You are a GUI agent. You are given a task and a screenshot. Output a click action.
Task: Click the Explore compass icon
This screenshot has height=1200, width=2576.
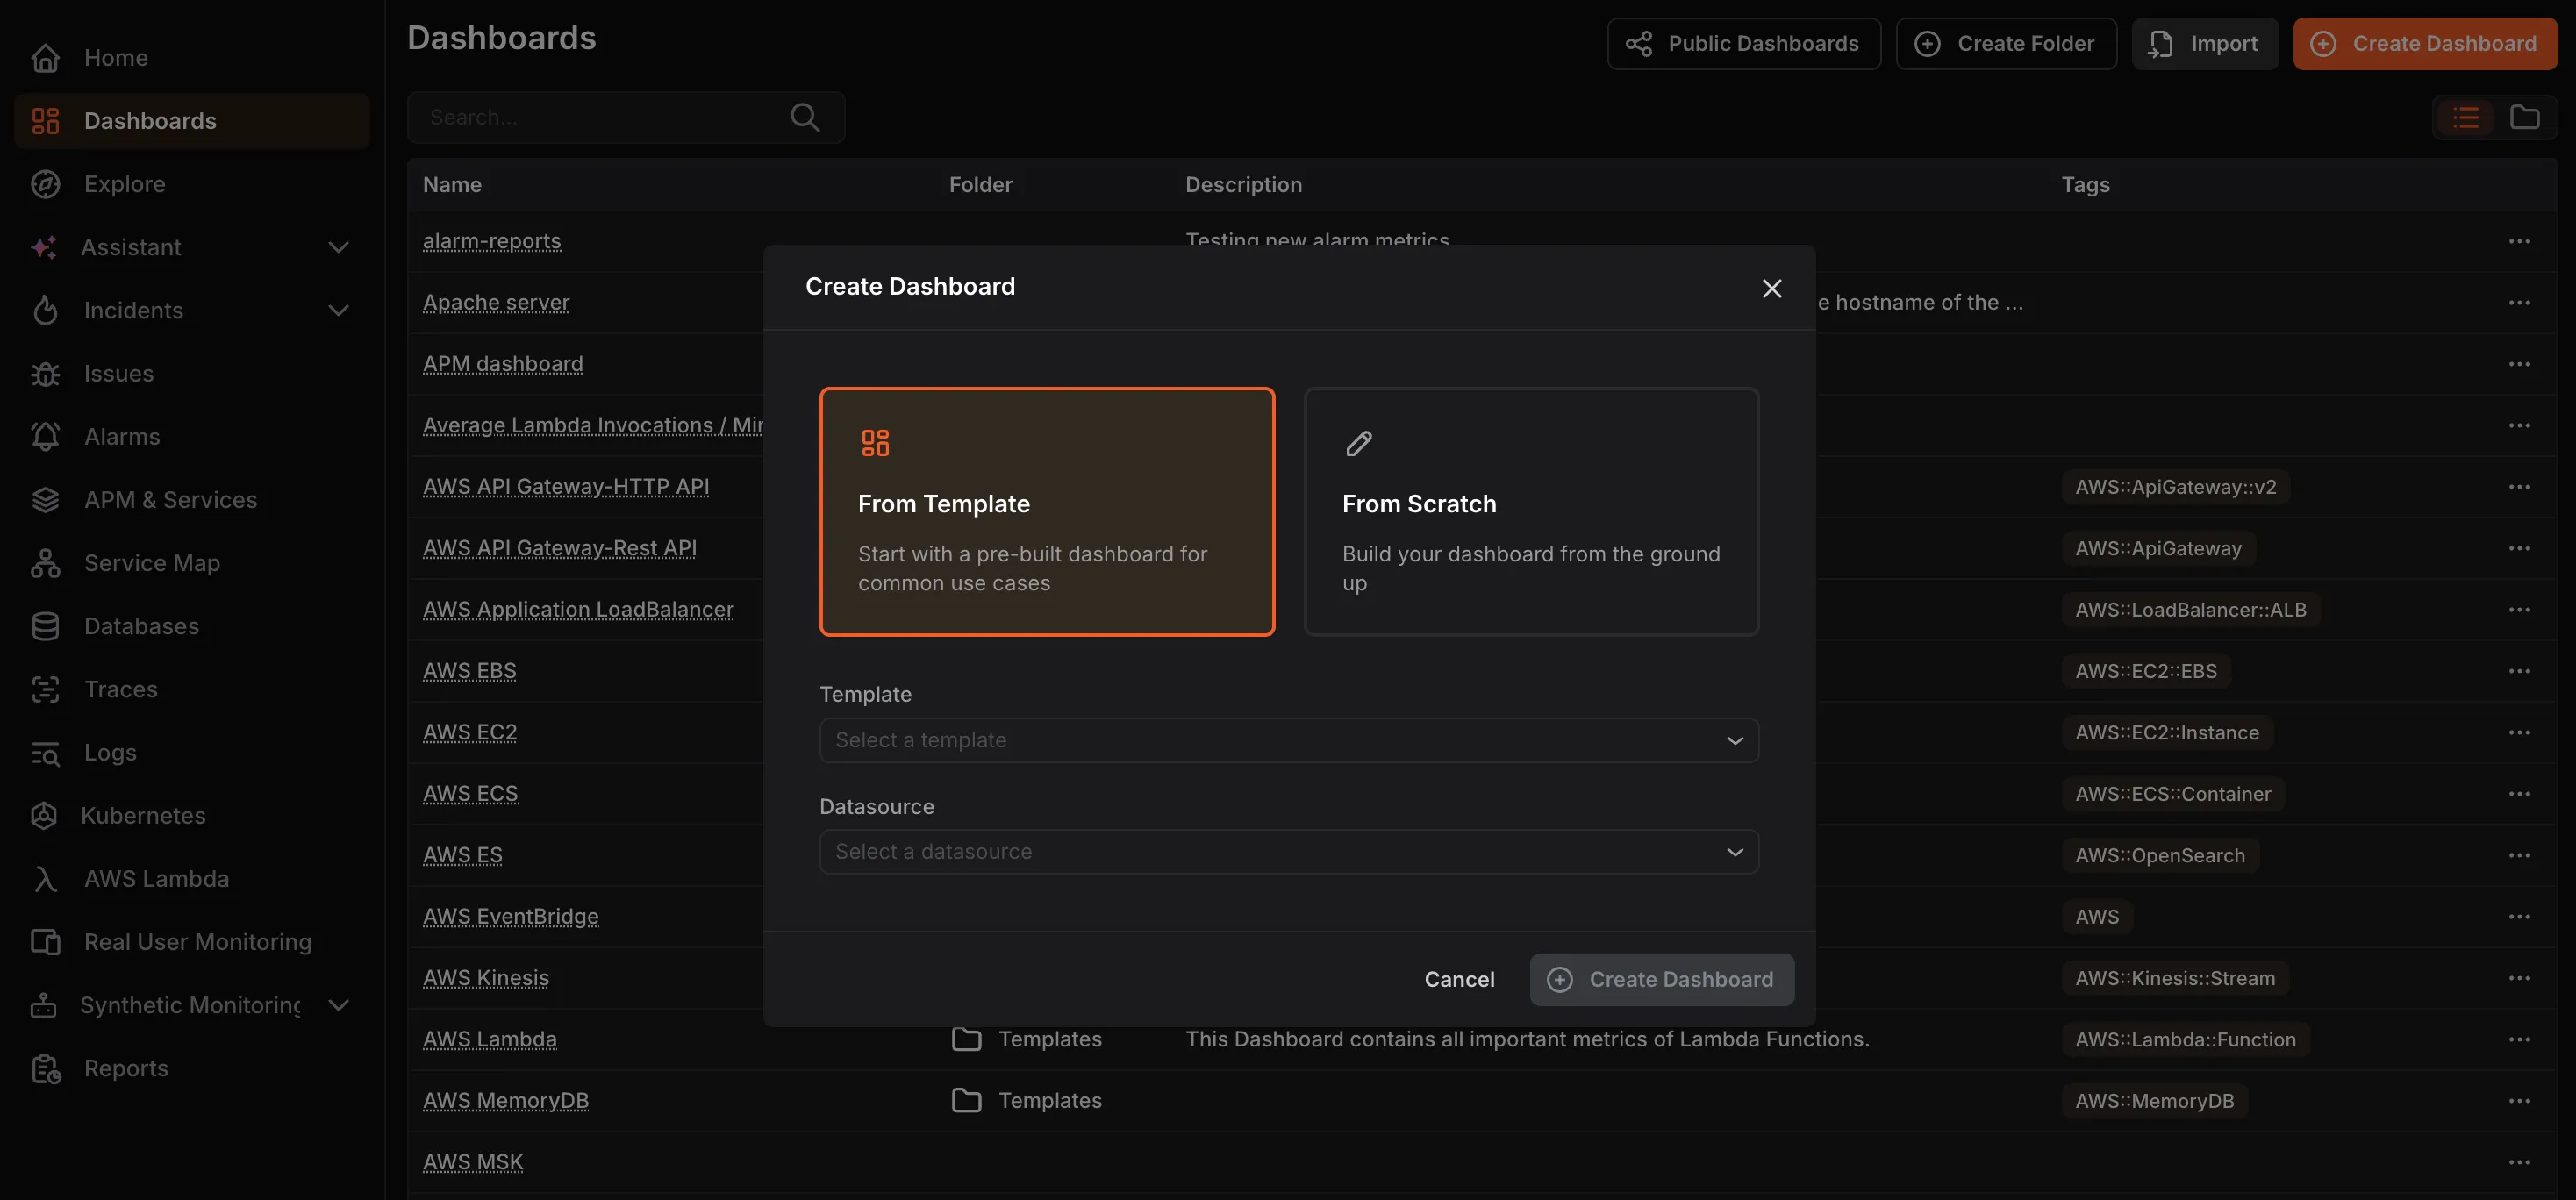tap(45, 184)
